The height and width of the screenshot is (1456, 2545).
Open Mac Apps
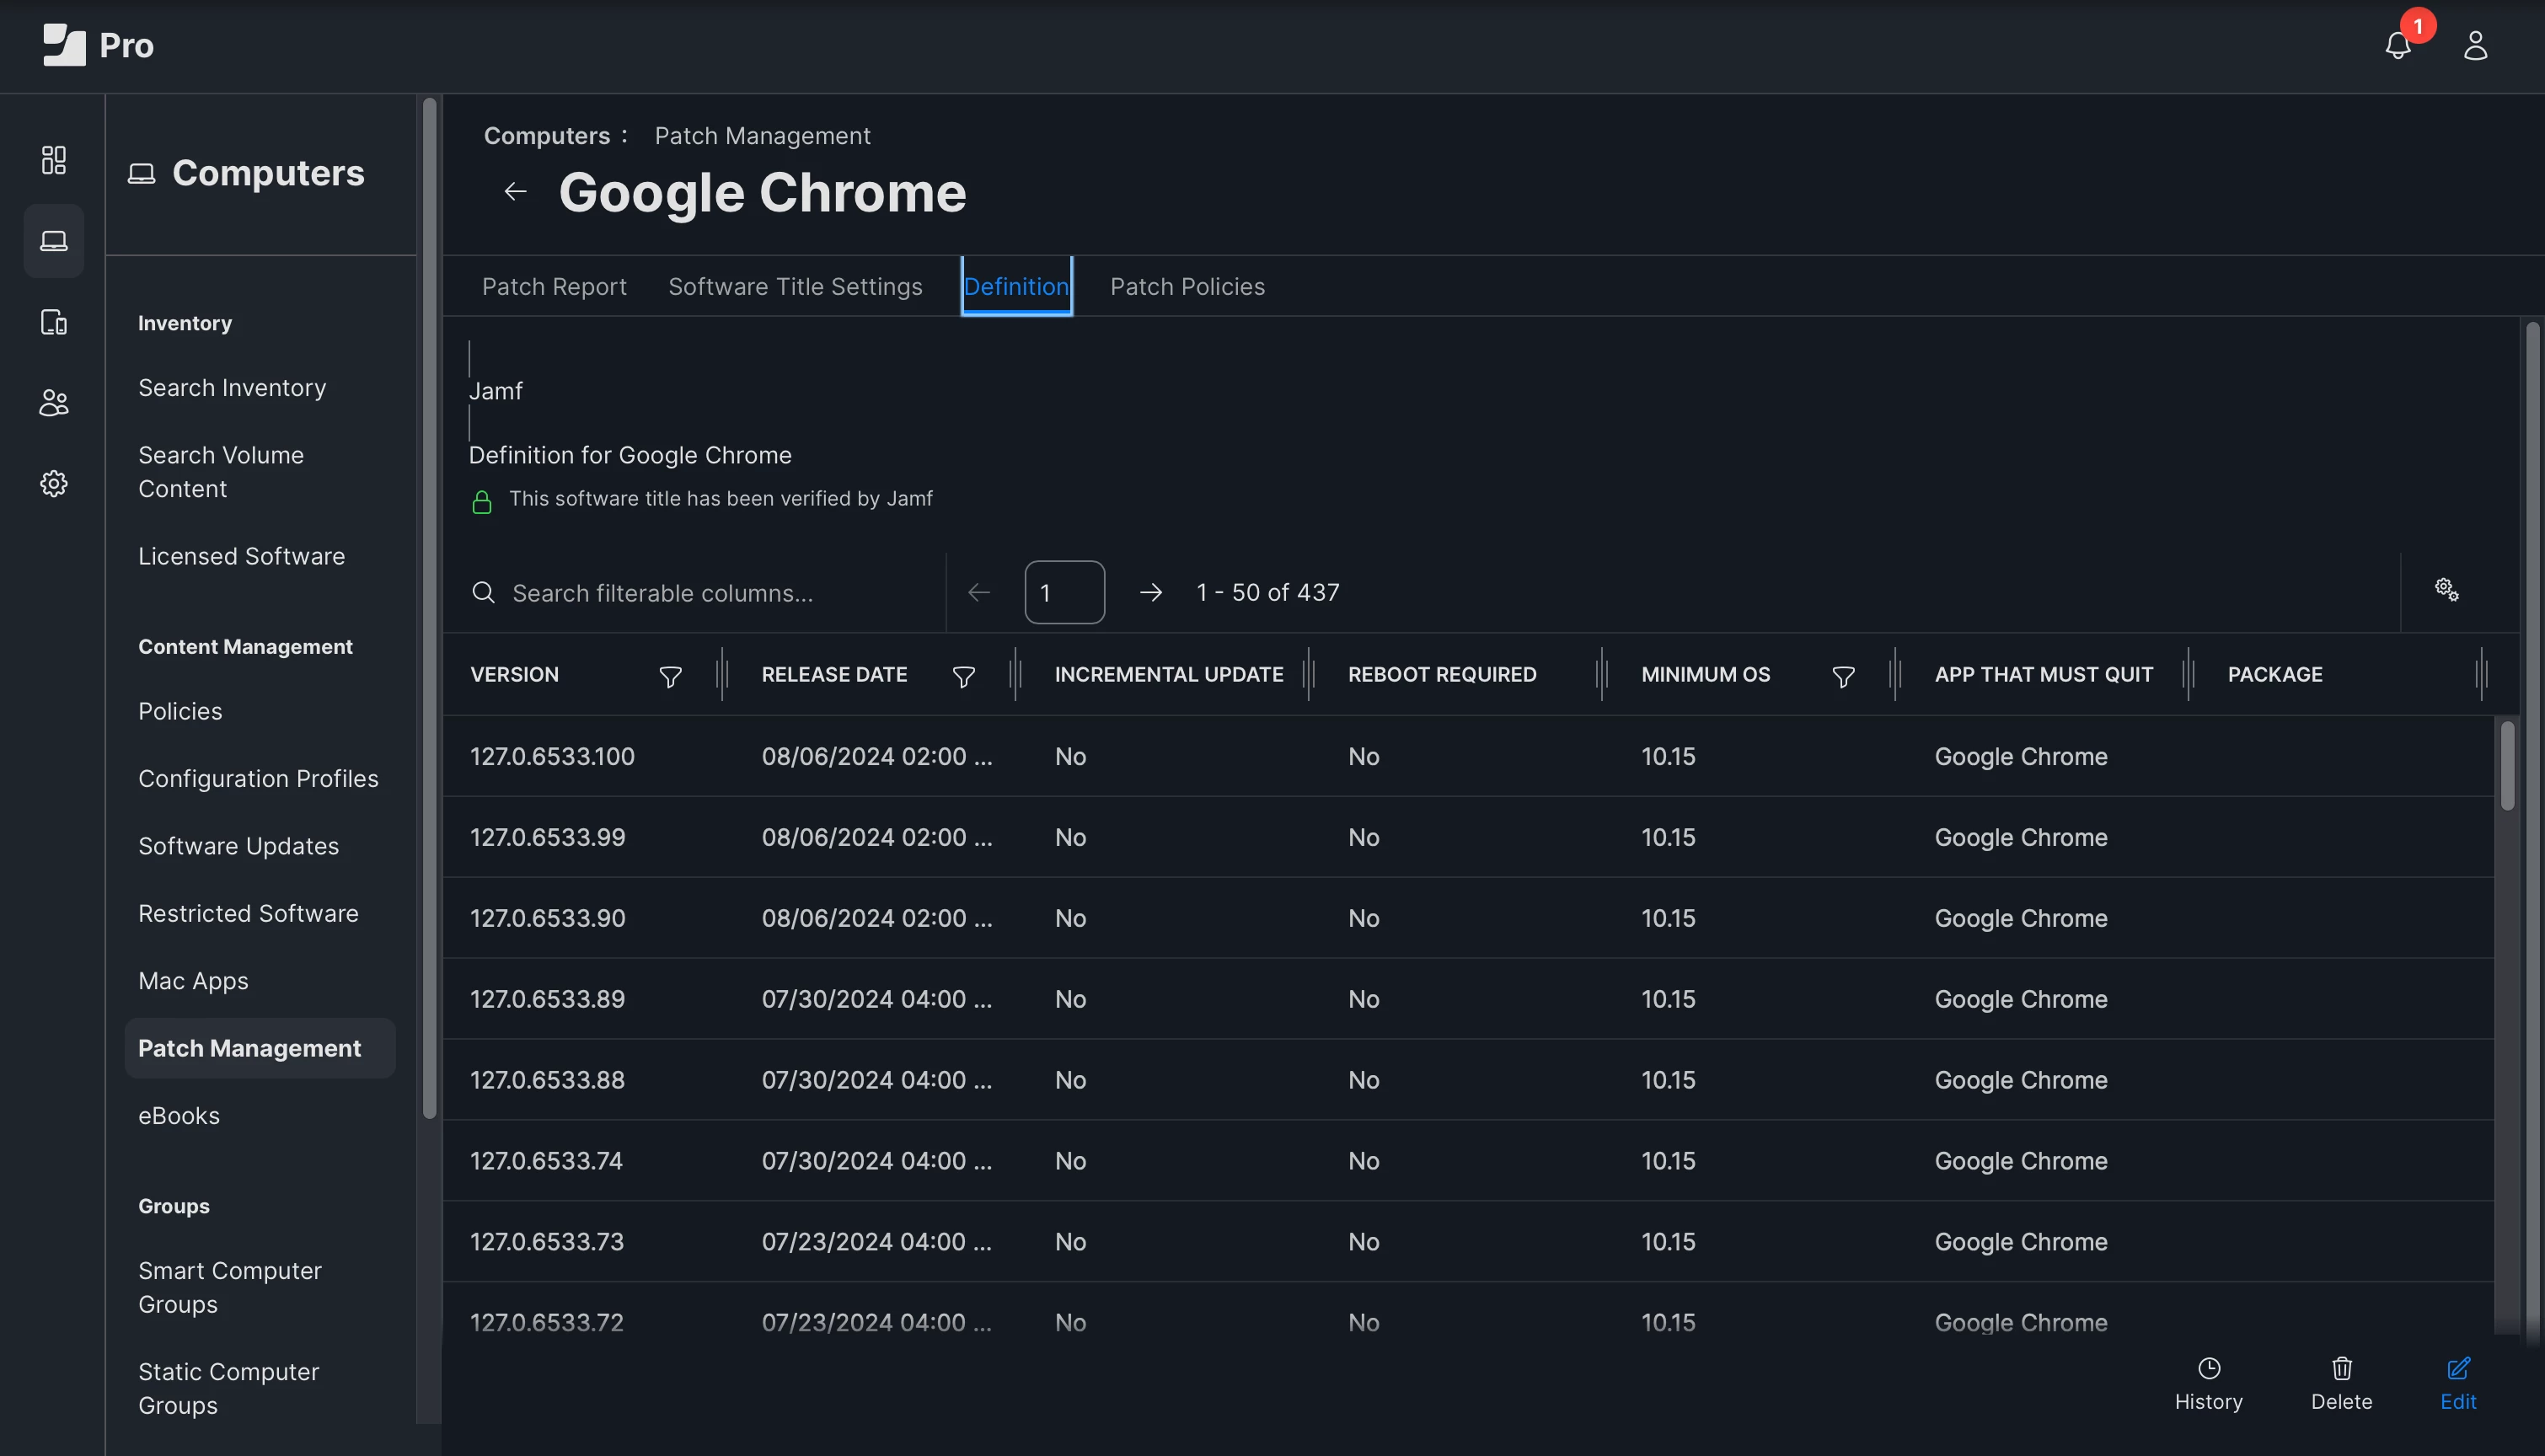(x=193, y=981)
